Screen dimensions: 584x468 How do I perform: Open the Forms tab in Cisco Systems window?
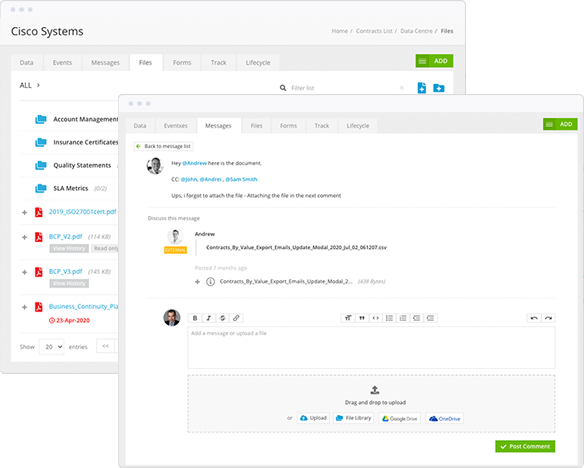point(182,63)
